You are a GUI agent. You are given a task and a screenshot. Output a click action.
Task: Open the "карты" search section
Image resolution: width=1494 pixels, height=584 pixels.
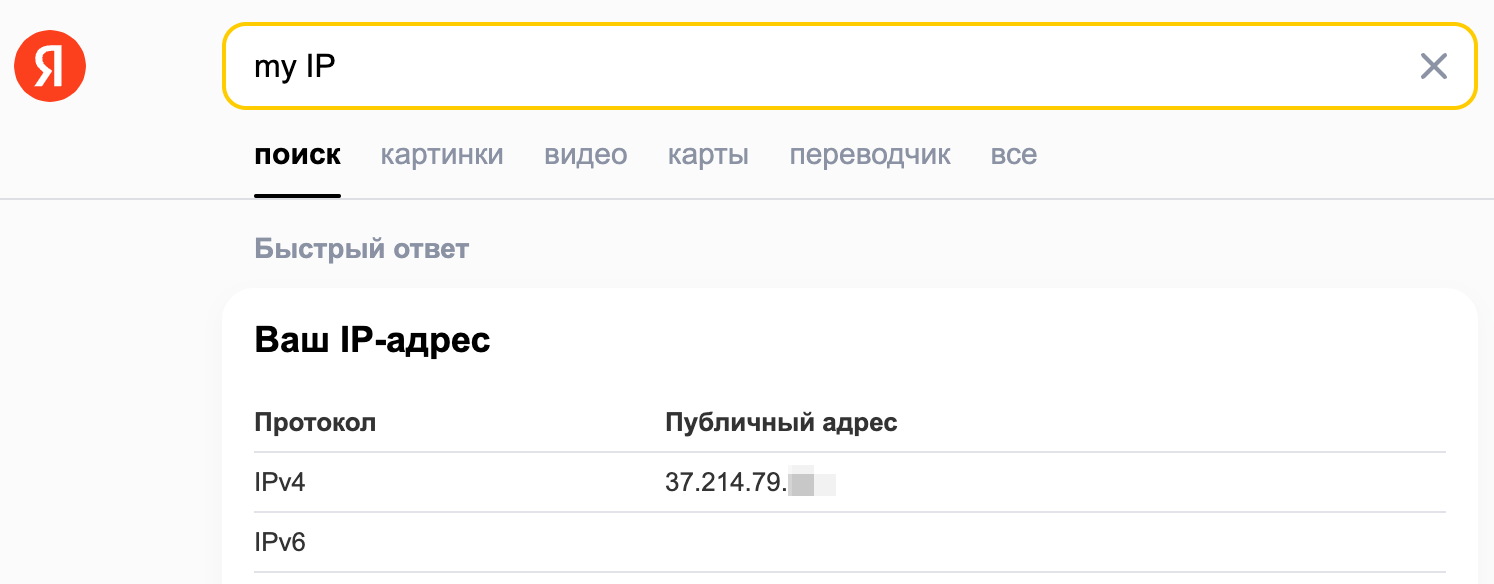[x=707, y=154]
